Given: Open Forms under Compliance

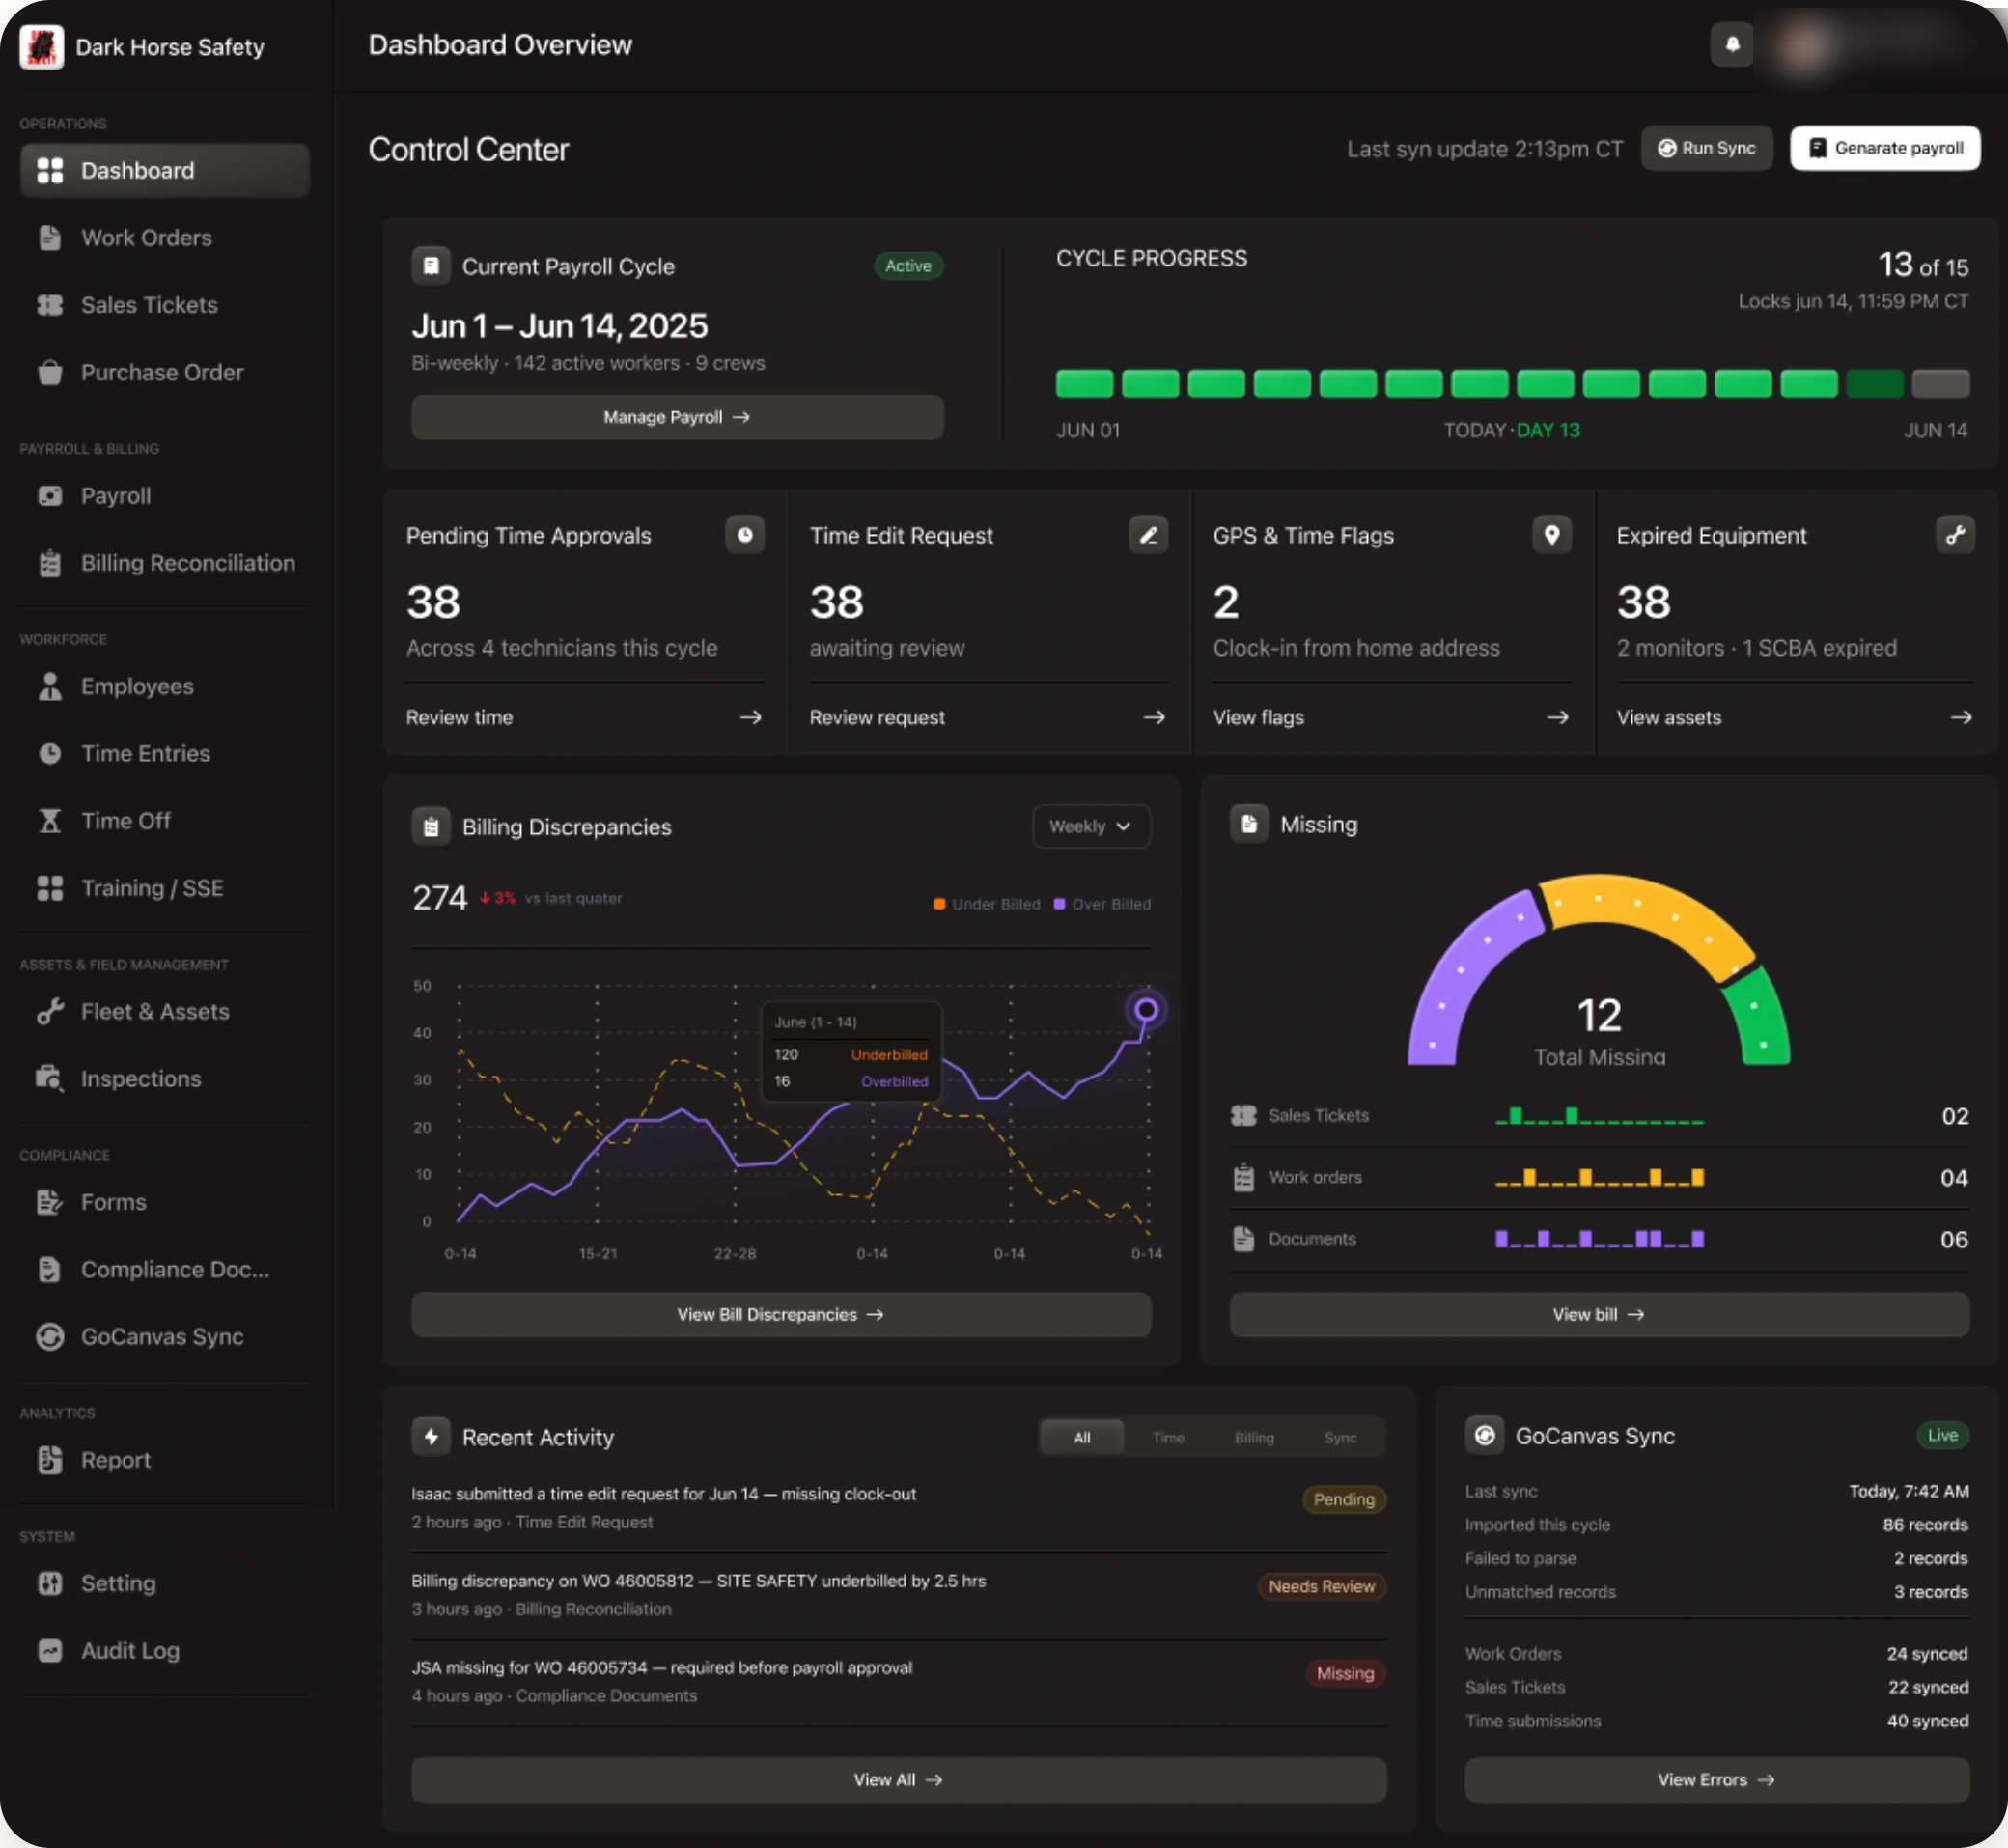Looking at the screenshot, I should [x=165, y=1202].
